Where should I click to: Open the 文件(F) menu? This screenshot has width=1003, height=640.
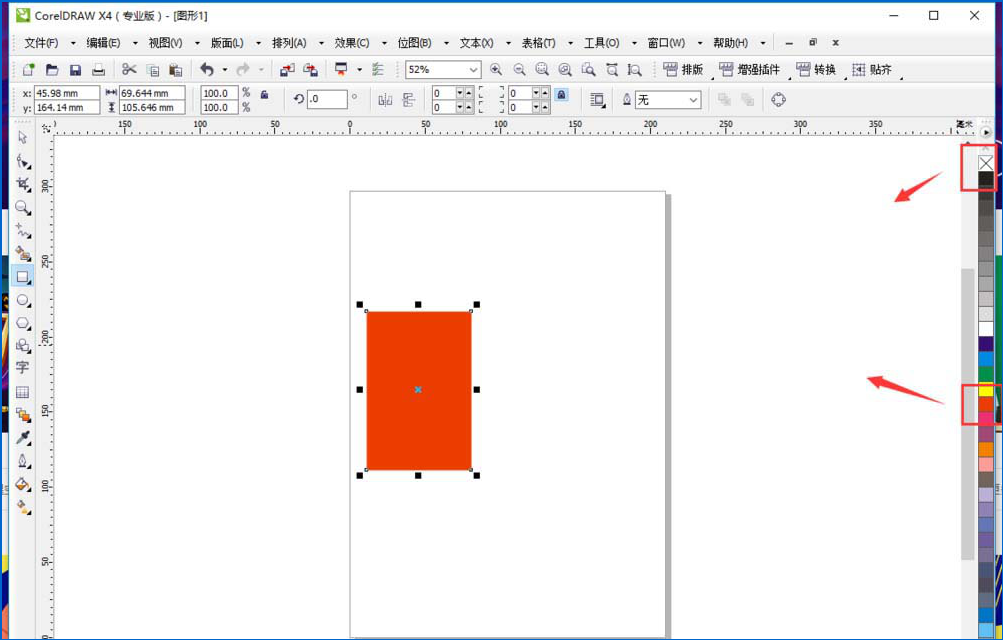point(41,43)
